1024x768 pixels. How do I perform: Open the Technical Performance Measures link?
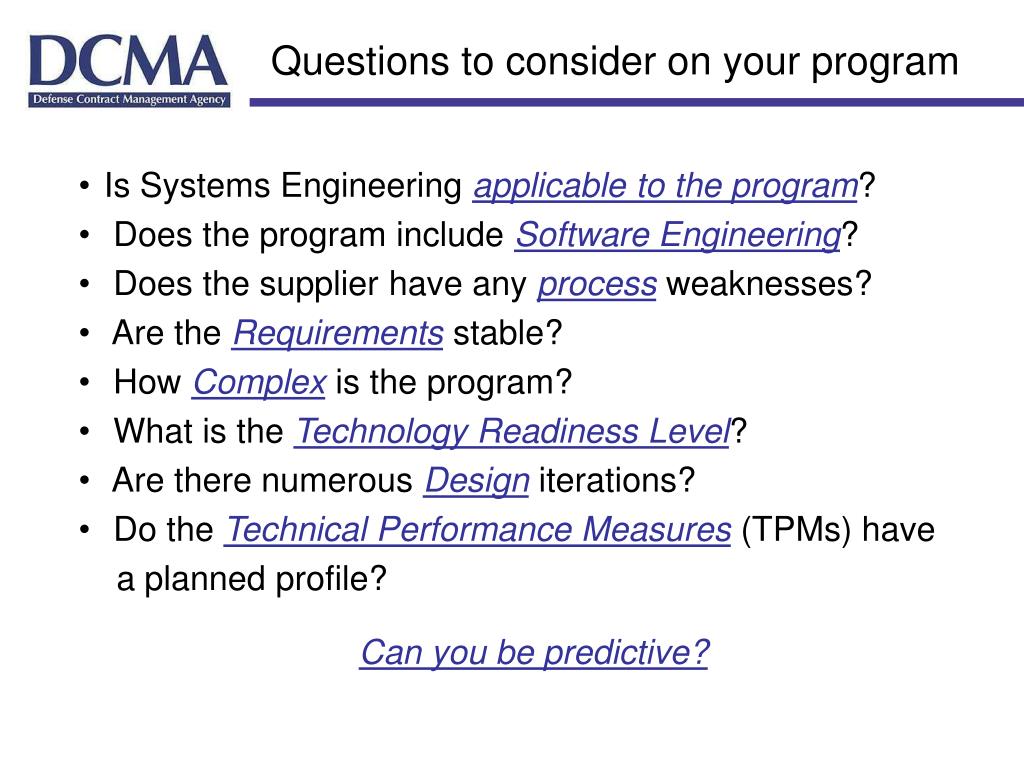[x=477, y=530]
